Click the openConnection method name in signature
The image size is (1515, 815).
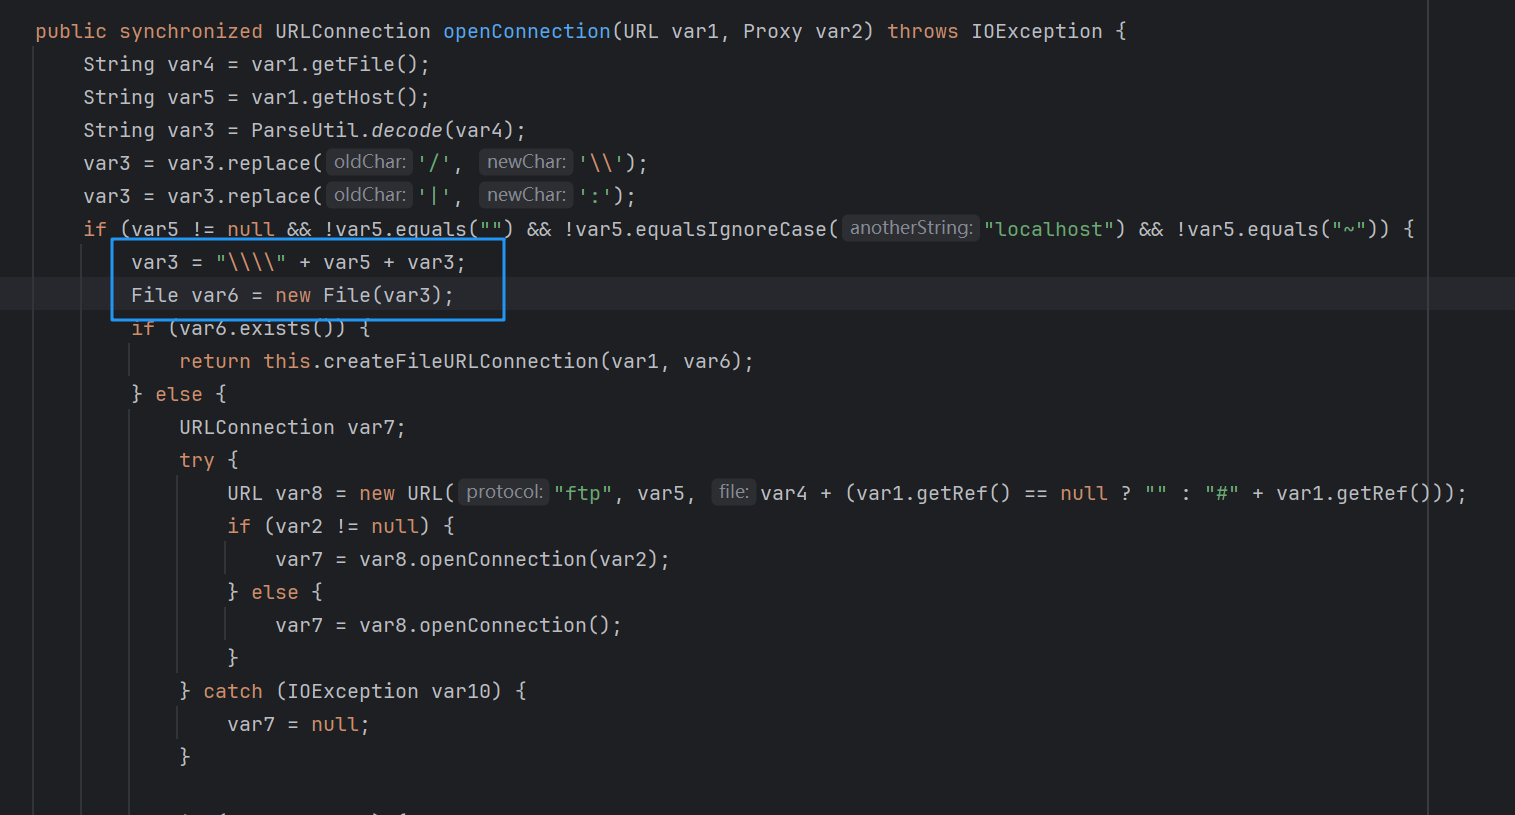point(526,31)
